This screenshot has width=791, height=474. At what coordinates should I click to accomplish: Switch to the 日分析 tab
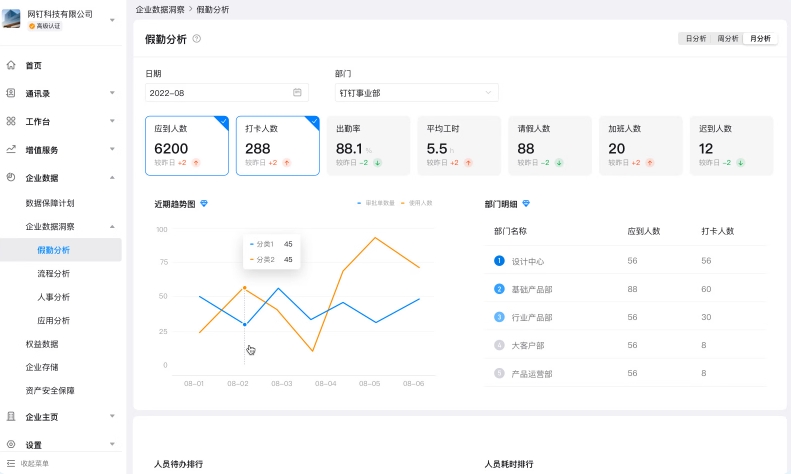click(694, 39)
